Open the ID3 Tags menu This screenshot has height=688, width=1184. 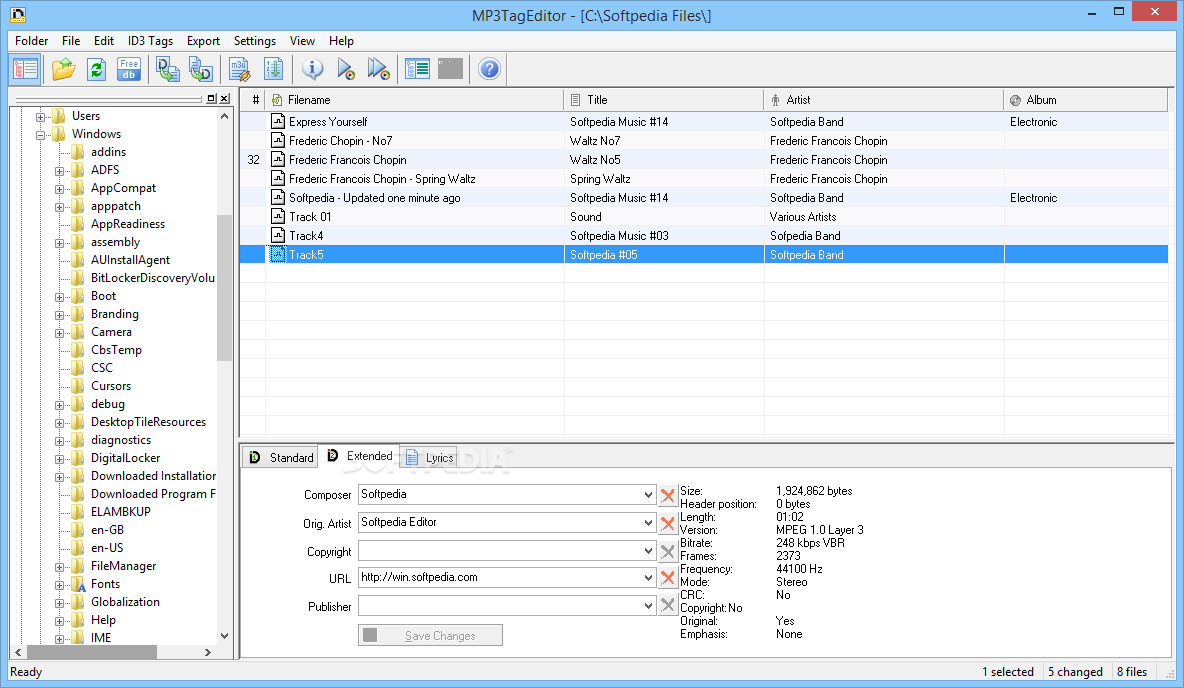pyautogui.click(x=150, y=41)
